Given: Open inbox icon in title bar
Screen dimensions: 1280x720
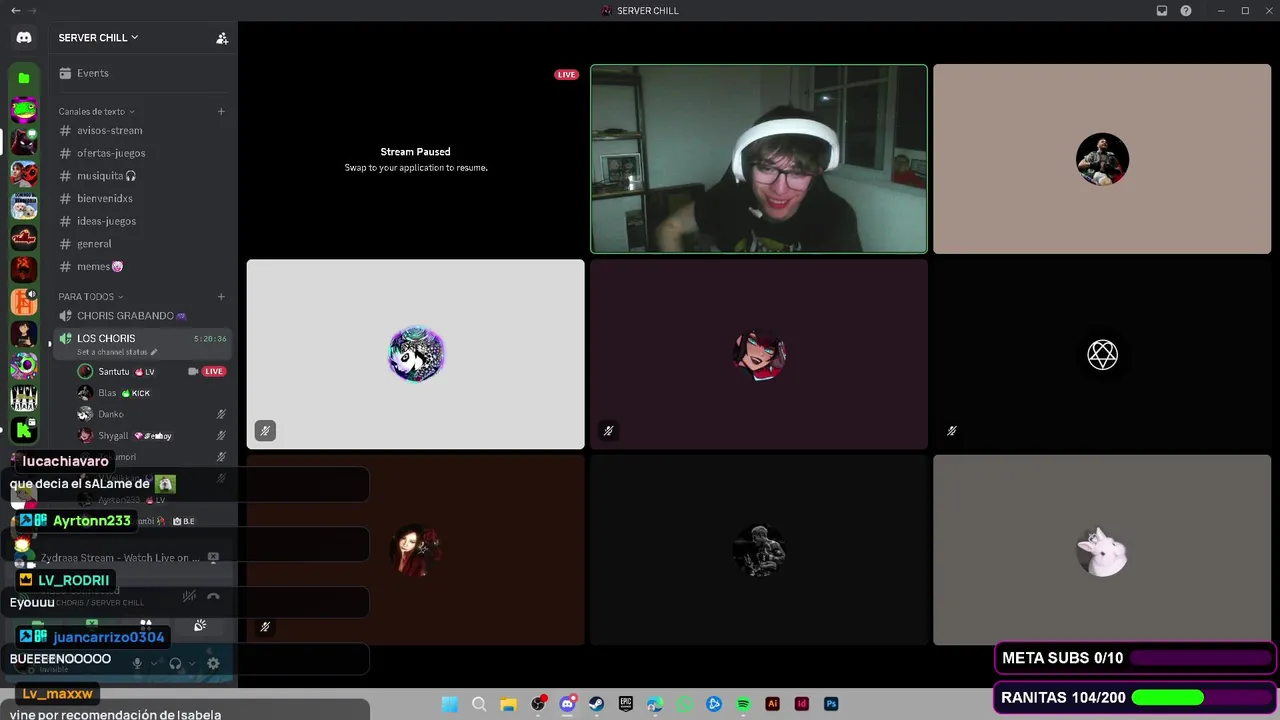Looking at the screenshot, I should [1162, 11].
